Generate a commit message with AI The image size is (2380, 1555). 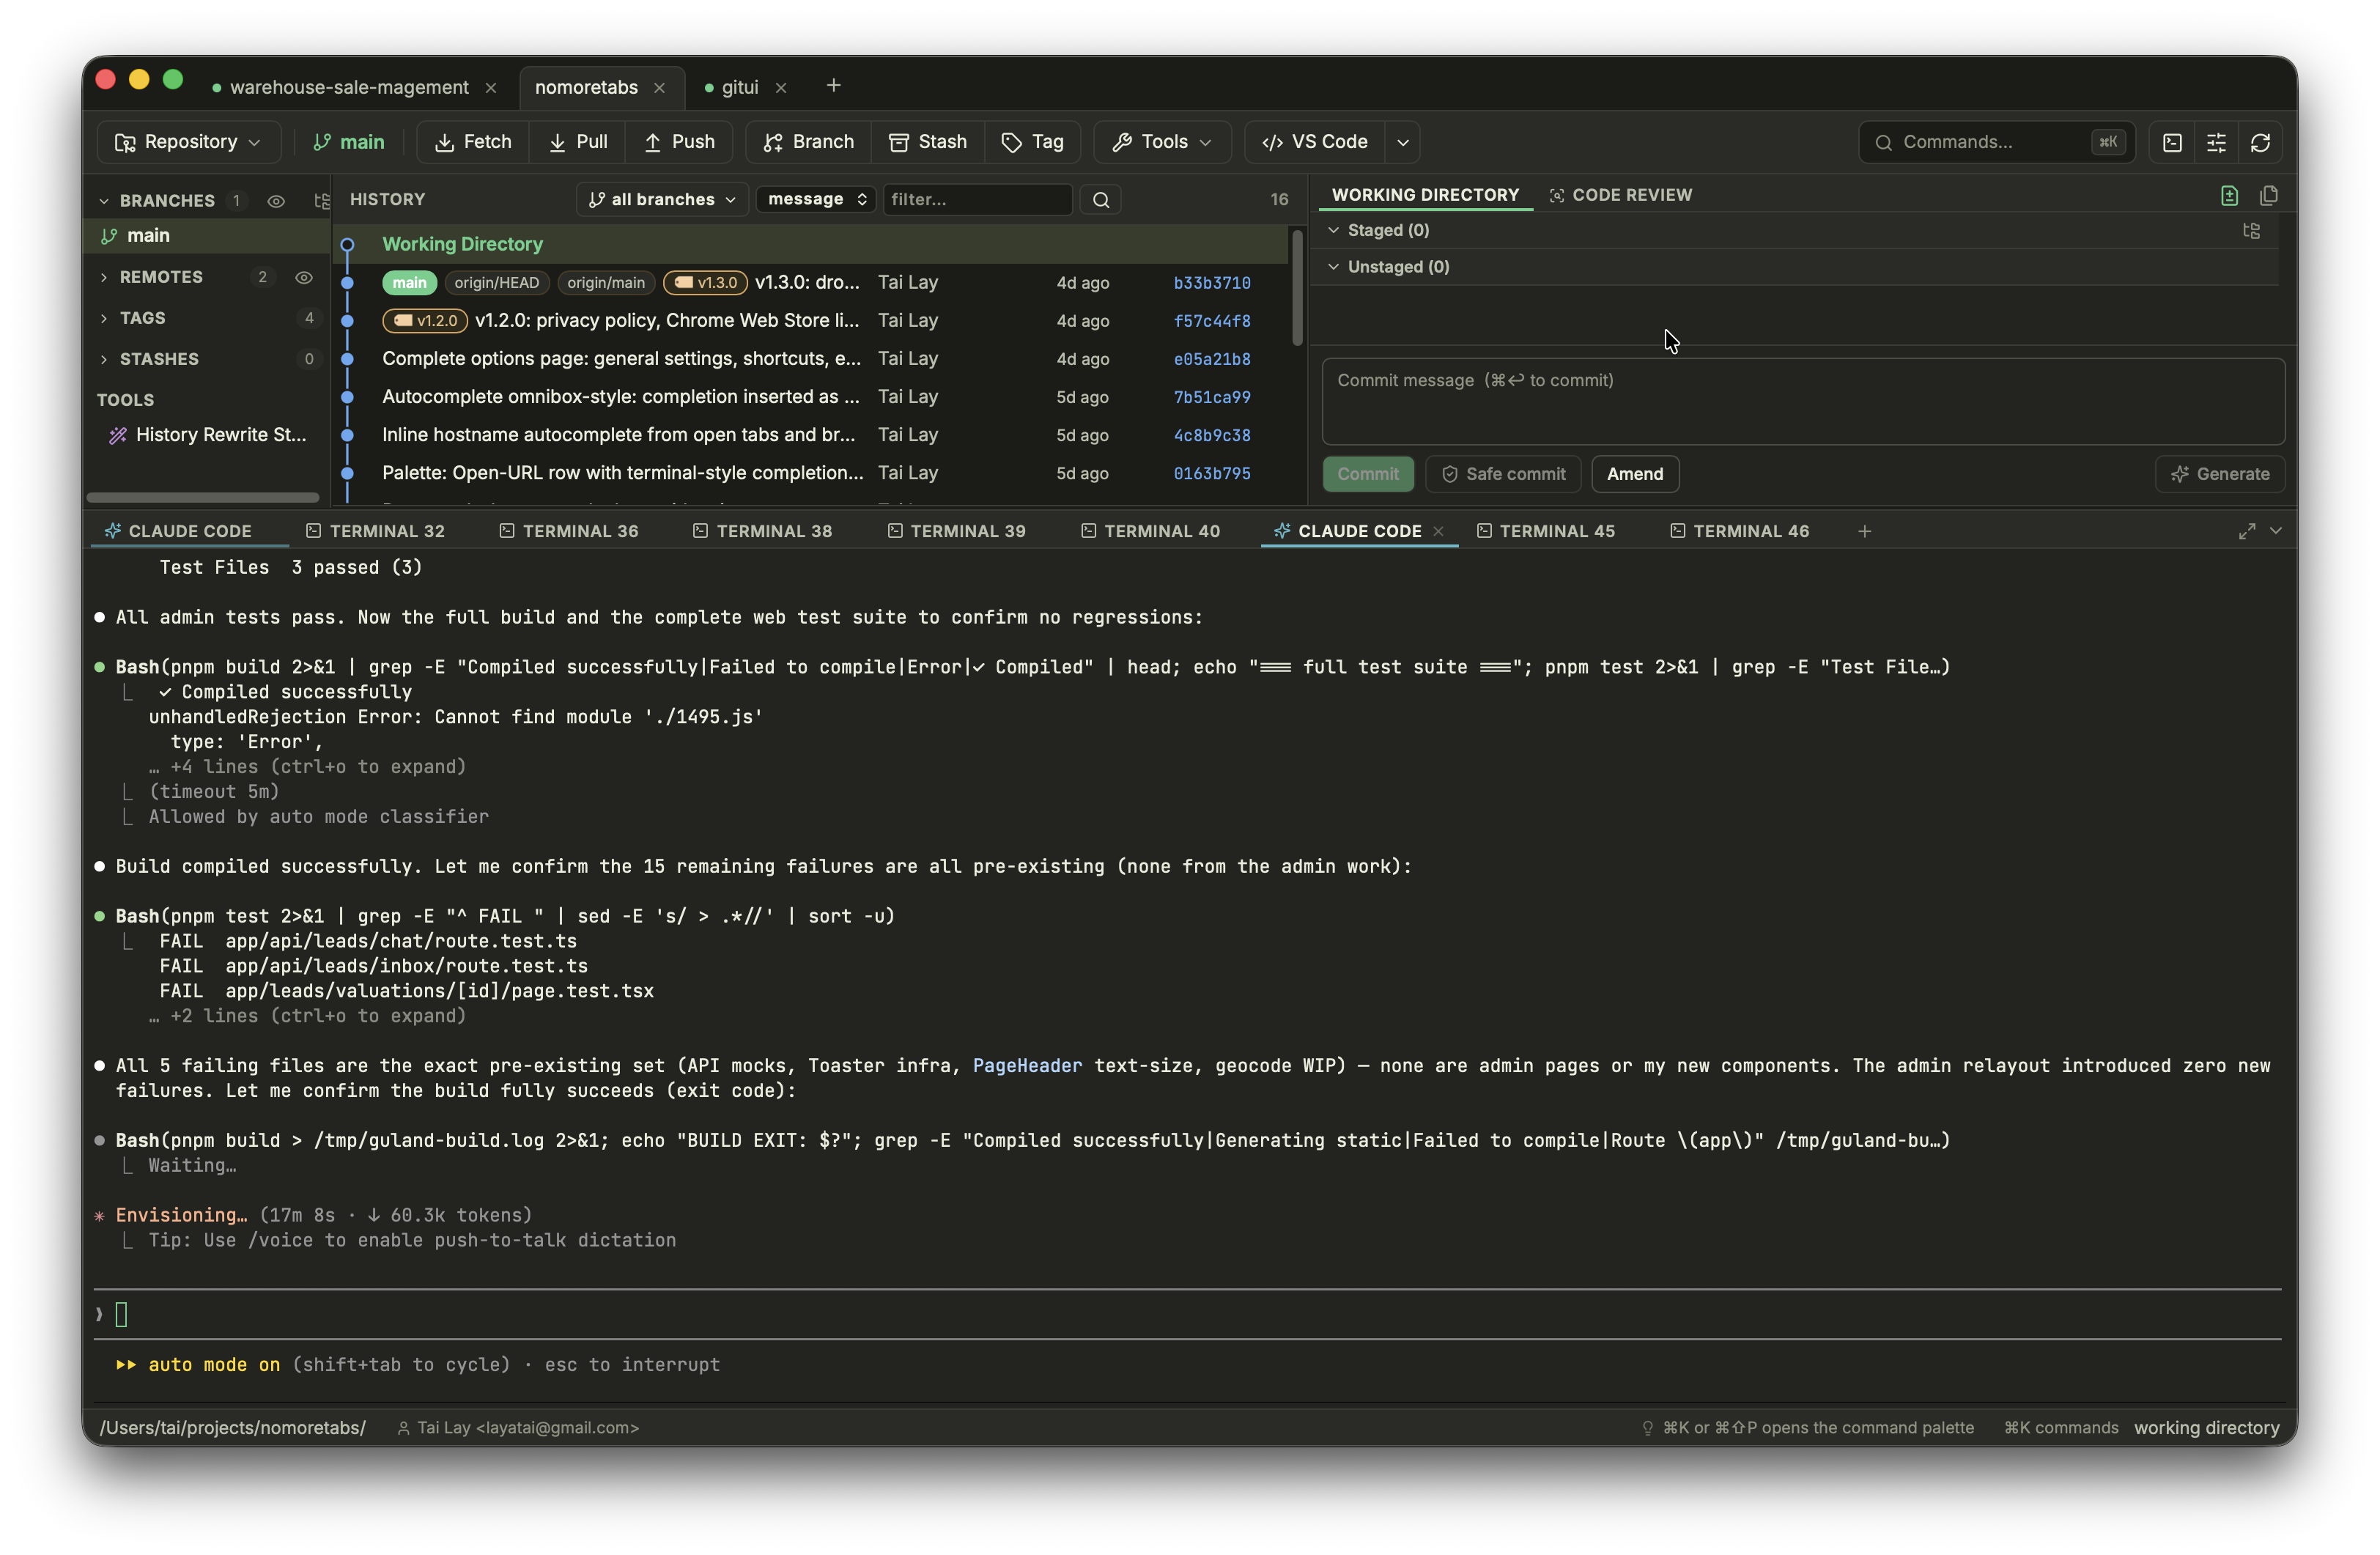[2220, 474]
